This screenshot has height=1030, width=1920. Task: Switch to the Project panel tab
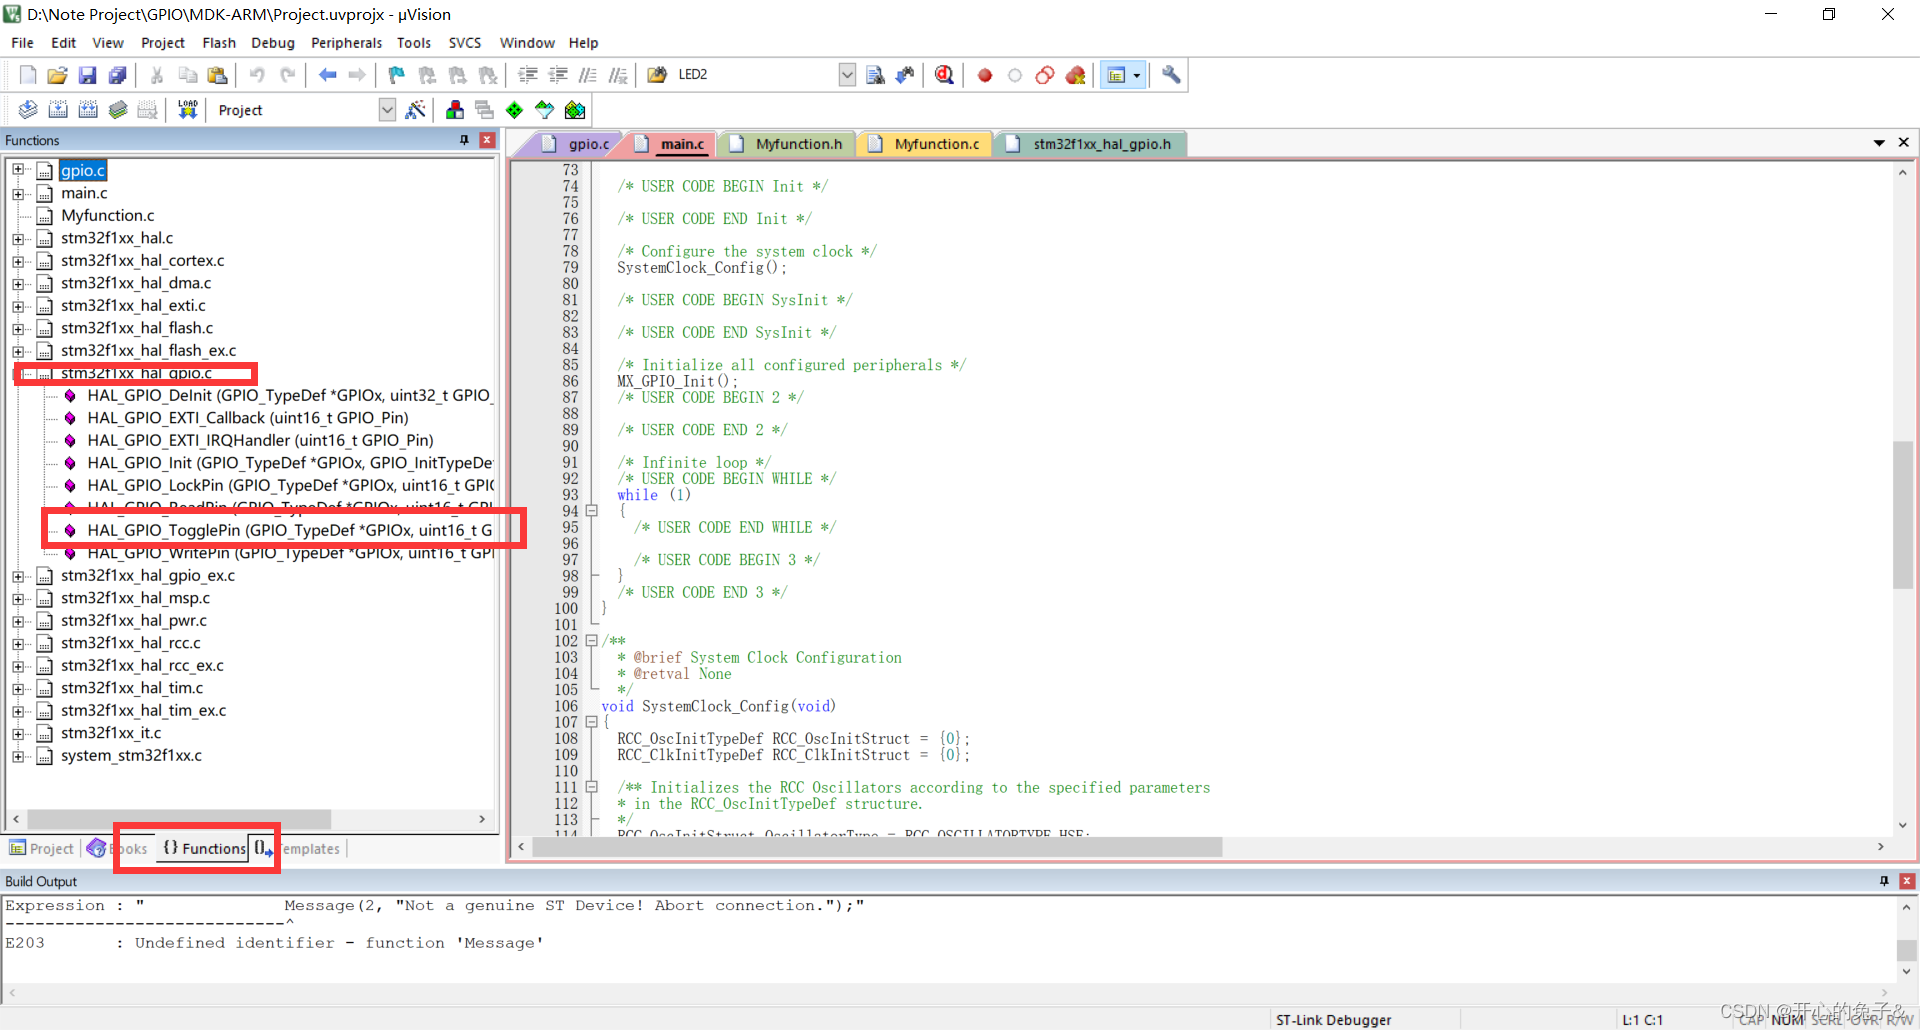tap(42, 849)
